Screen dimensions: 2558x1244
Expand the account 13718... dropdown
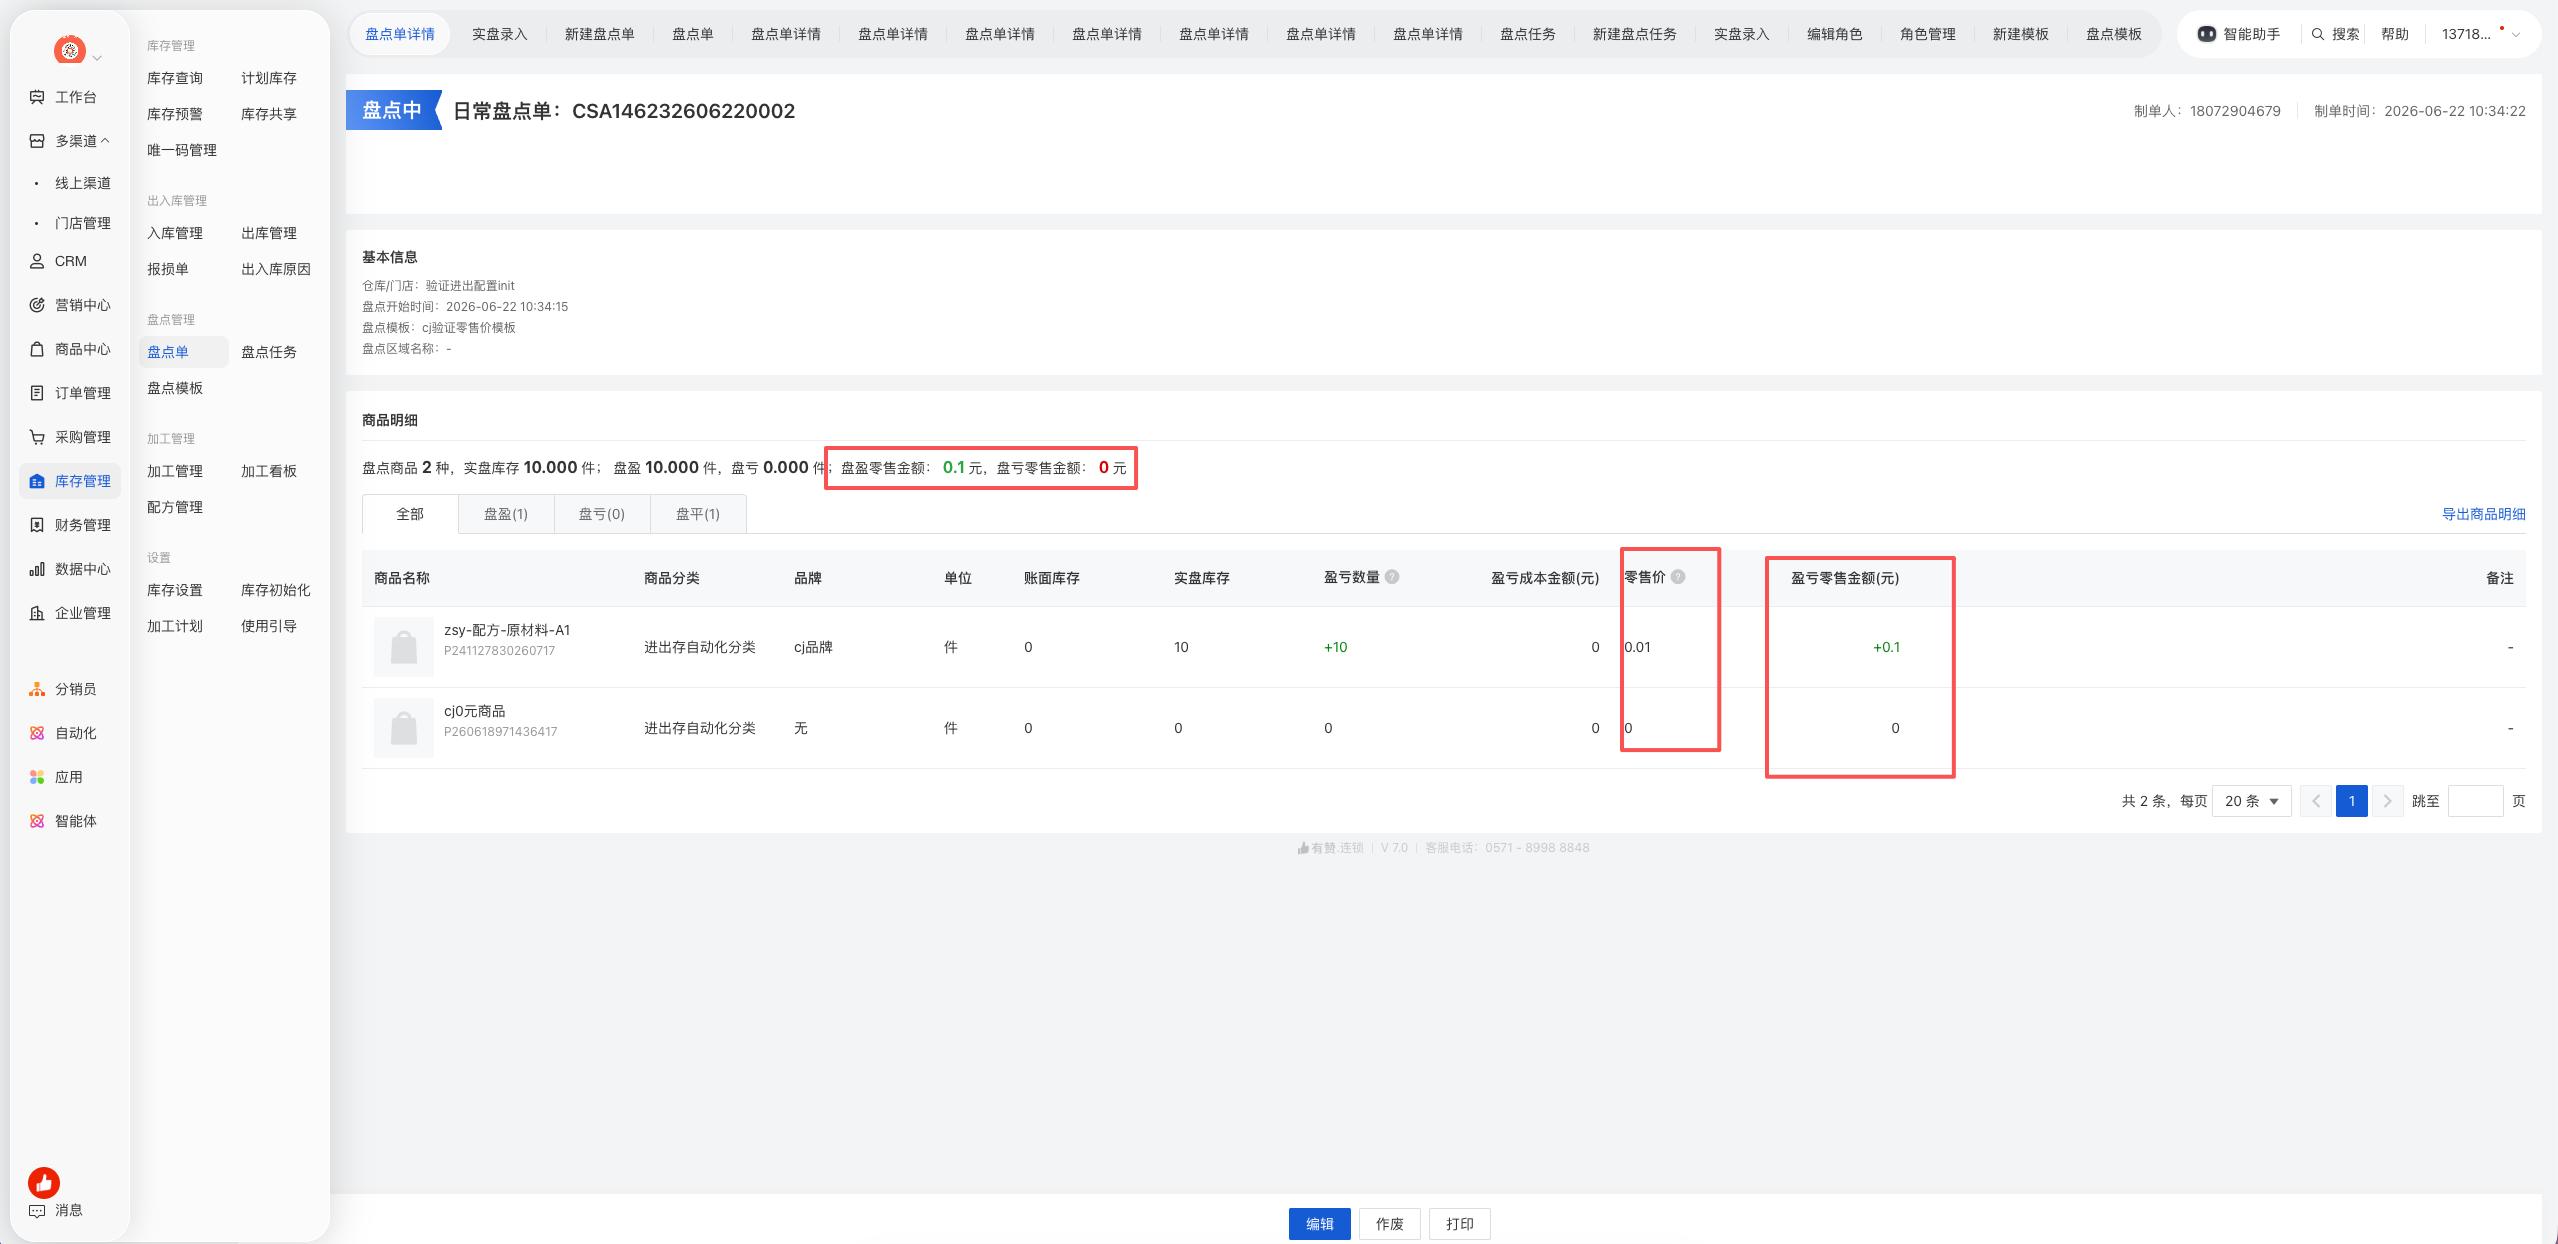coord(2516,34)
